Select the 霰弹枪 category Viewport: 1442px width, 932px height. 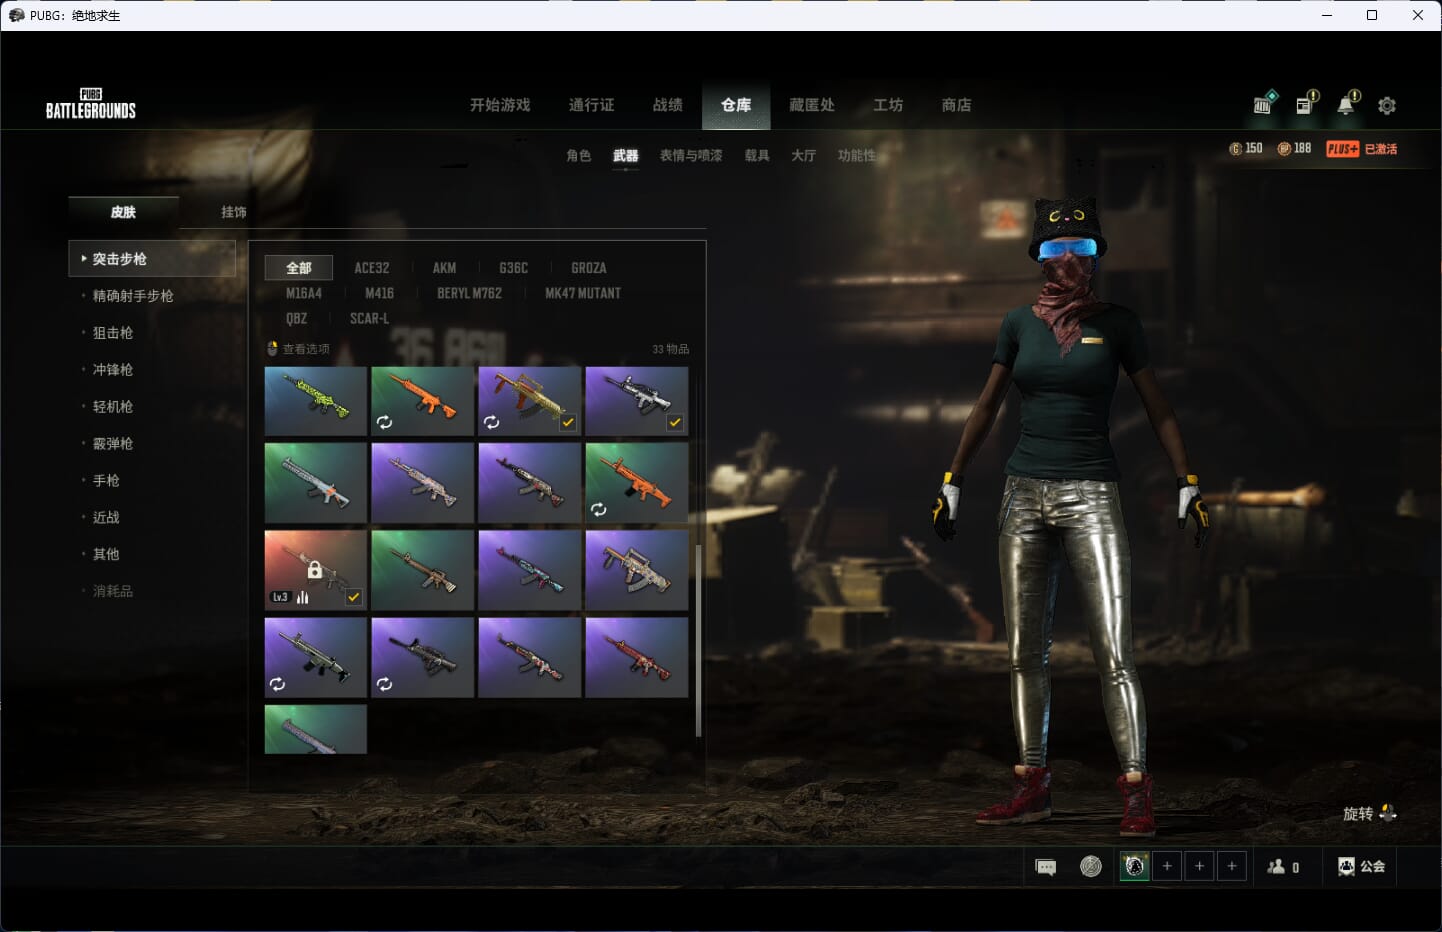113,444
